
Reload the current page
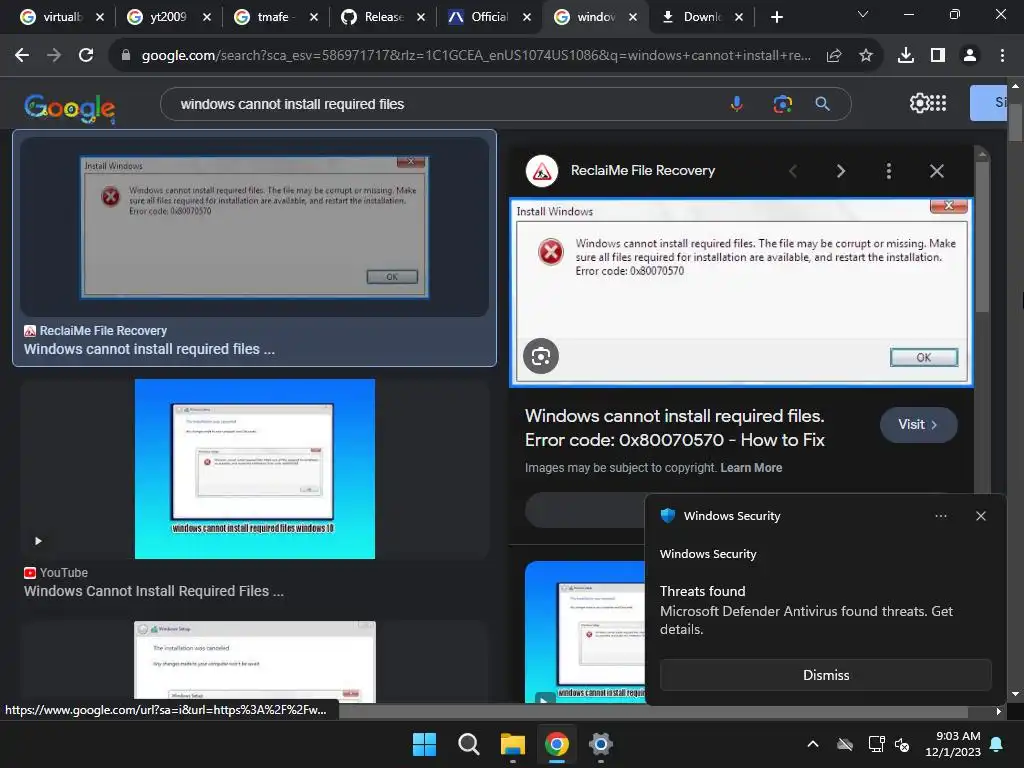(86, 56)
